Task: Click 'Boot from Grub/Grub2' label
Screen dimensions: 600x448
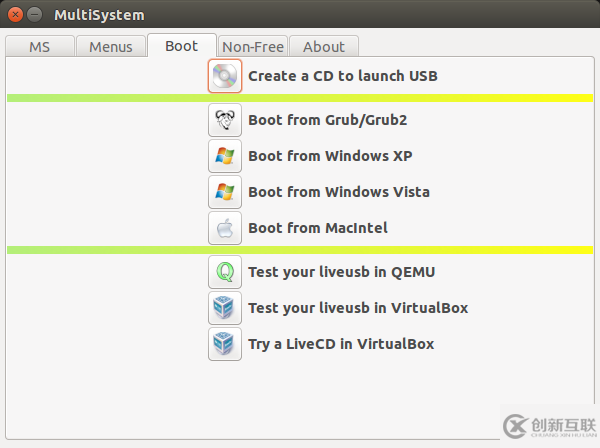Action: click(328, 120)
